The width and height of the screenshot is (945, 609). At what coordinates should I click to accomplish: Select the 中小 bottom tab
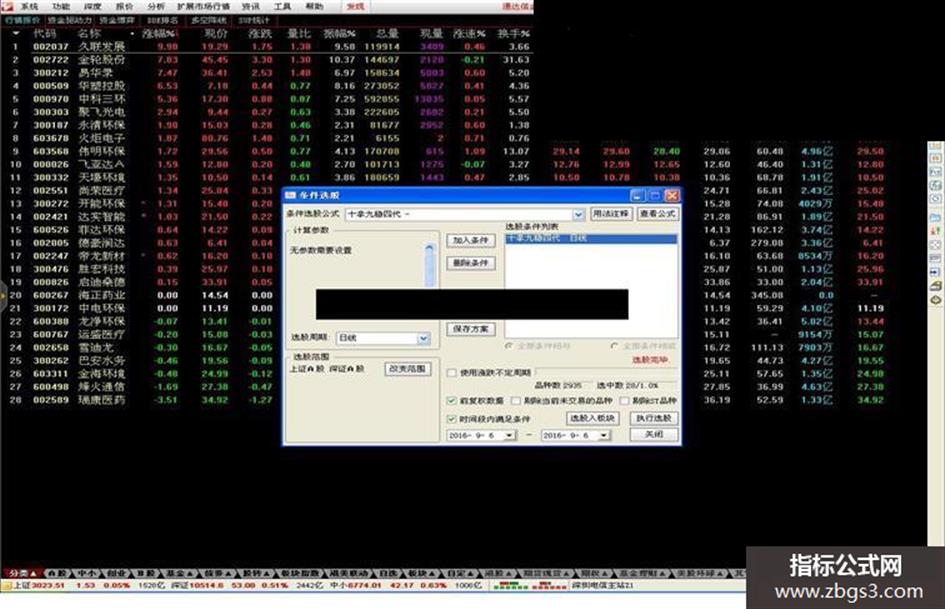pyautogui.click(x=87, y=573)
